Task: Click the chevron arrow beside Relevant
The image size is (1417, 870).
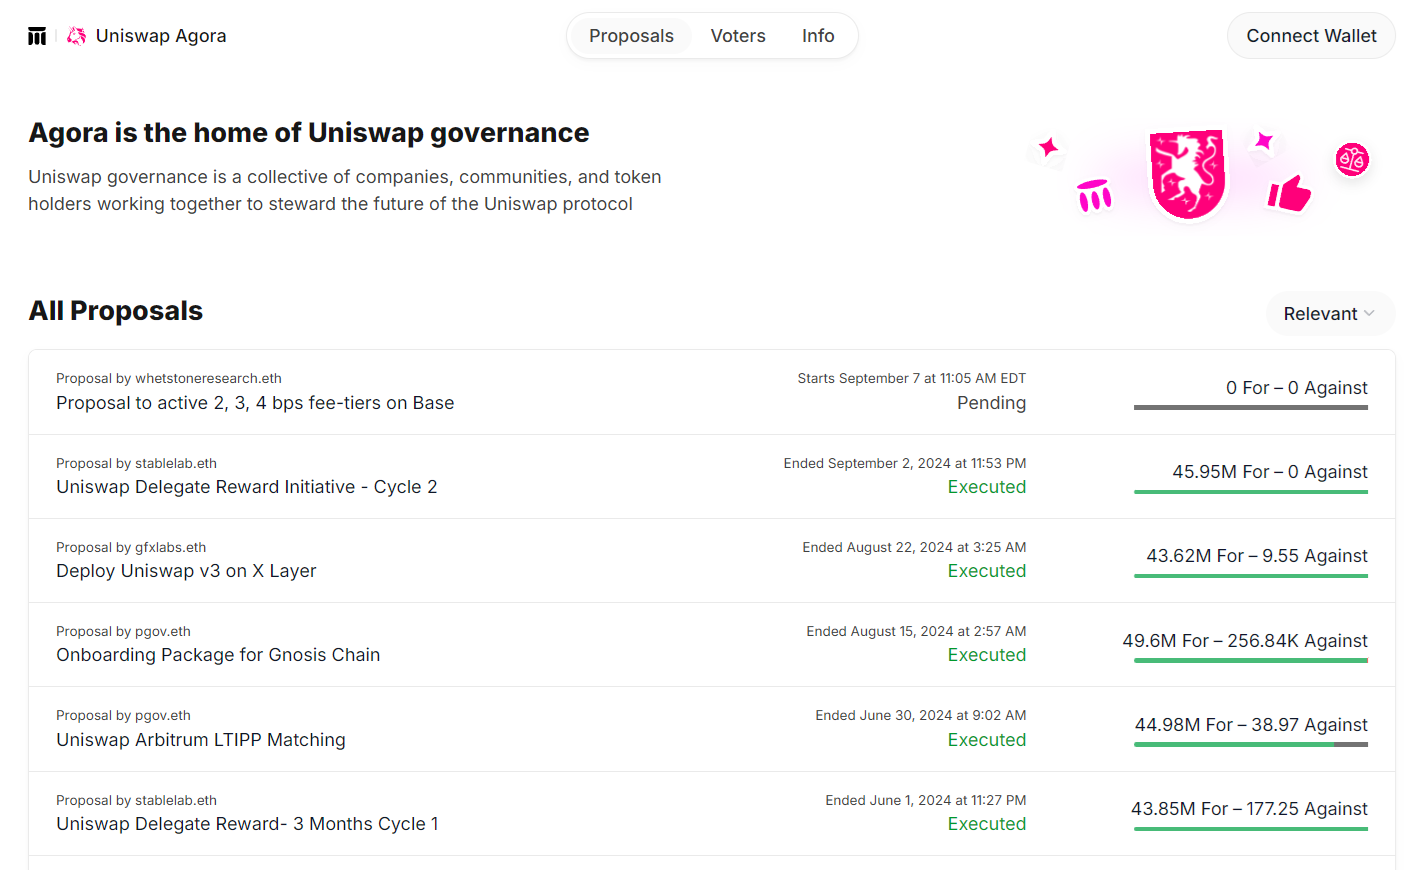Action: click(1369, 314)
